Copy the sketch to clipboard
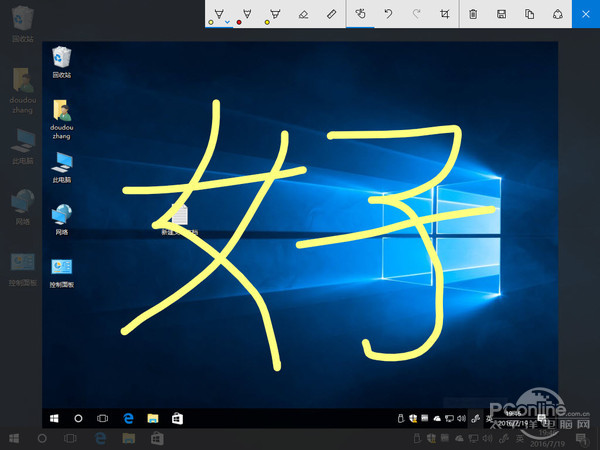Image resolution: width=600 pixels, height=450 pixels. click(x=530, y=14)
